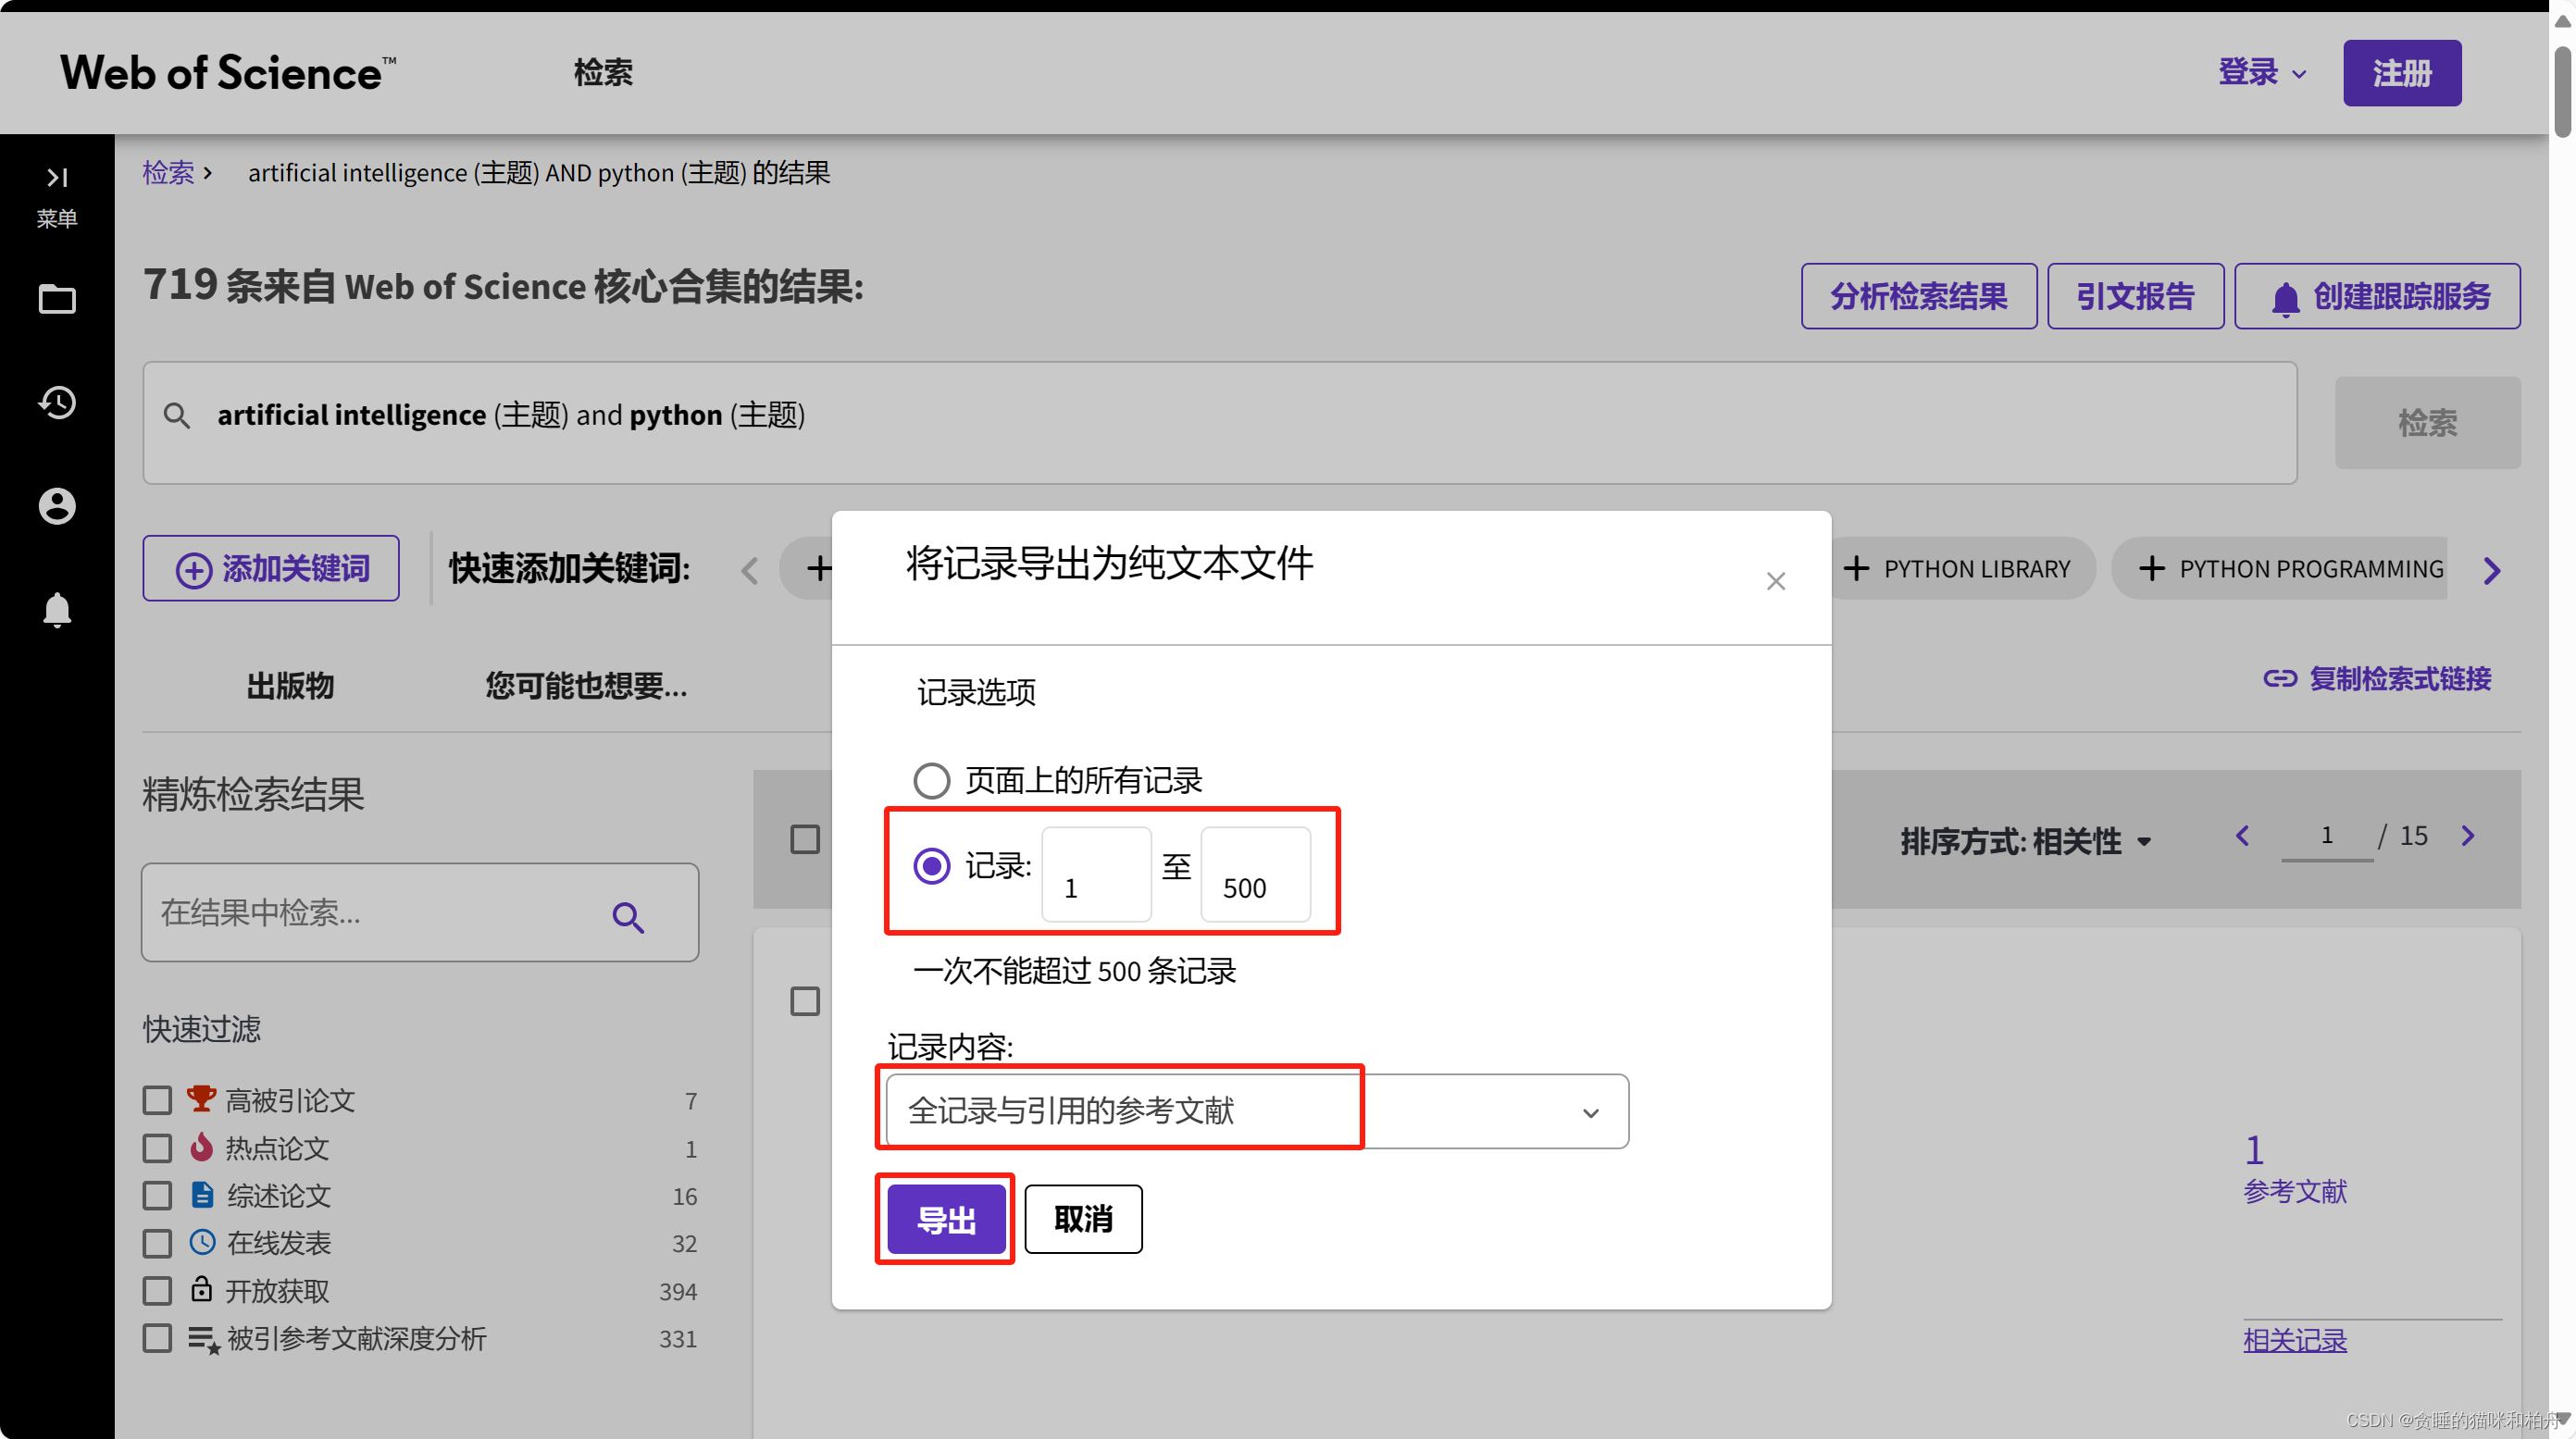Open search history clock icon
This screenshot has width=2576, height=1439.
click(x=57, y=402)
